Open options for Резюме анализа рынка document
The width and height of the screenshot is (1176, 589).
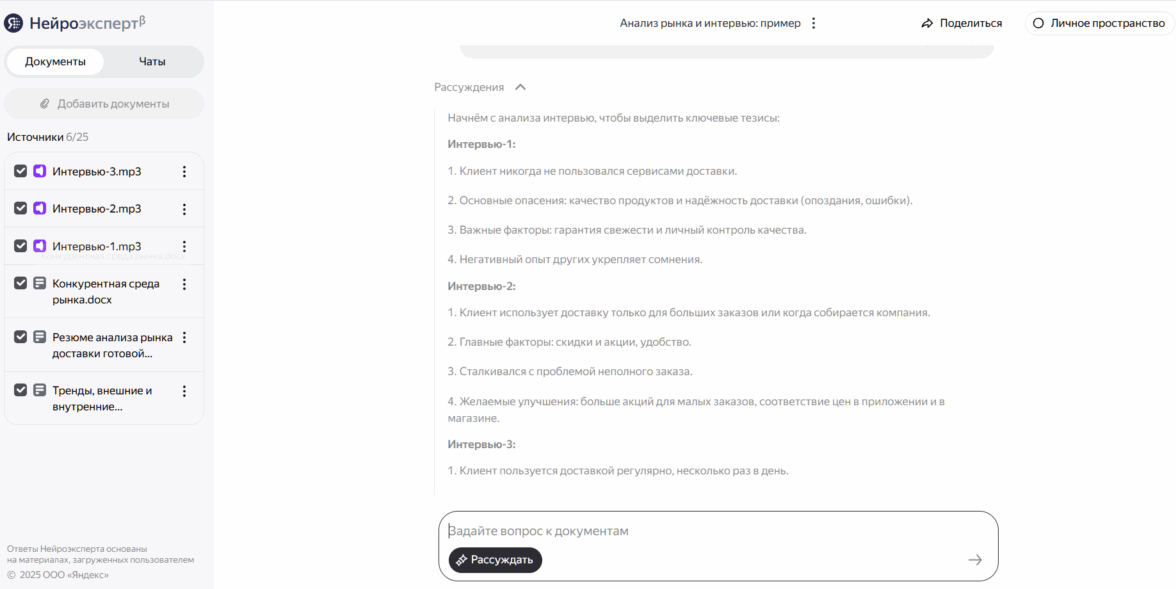click(x=184, y=337)
